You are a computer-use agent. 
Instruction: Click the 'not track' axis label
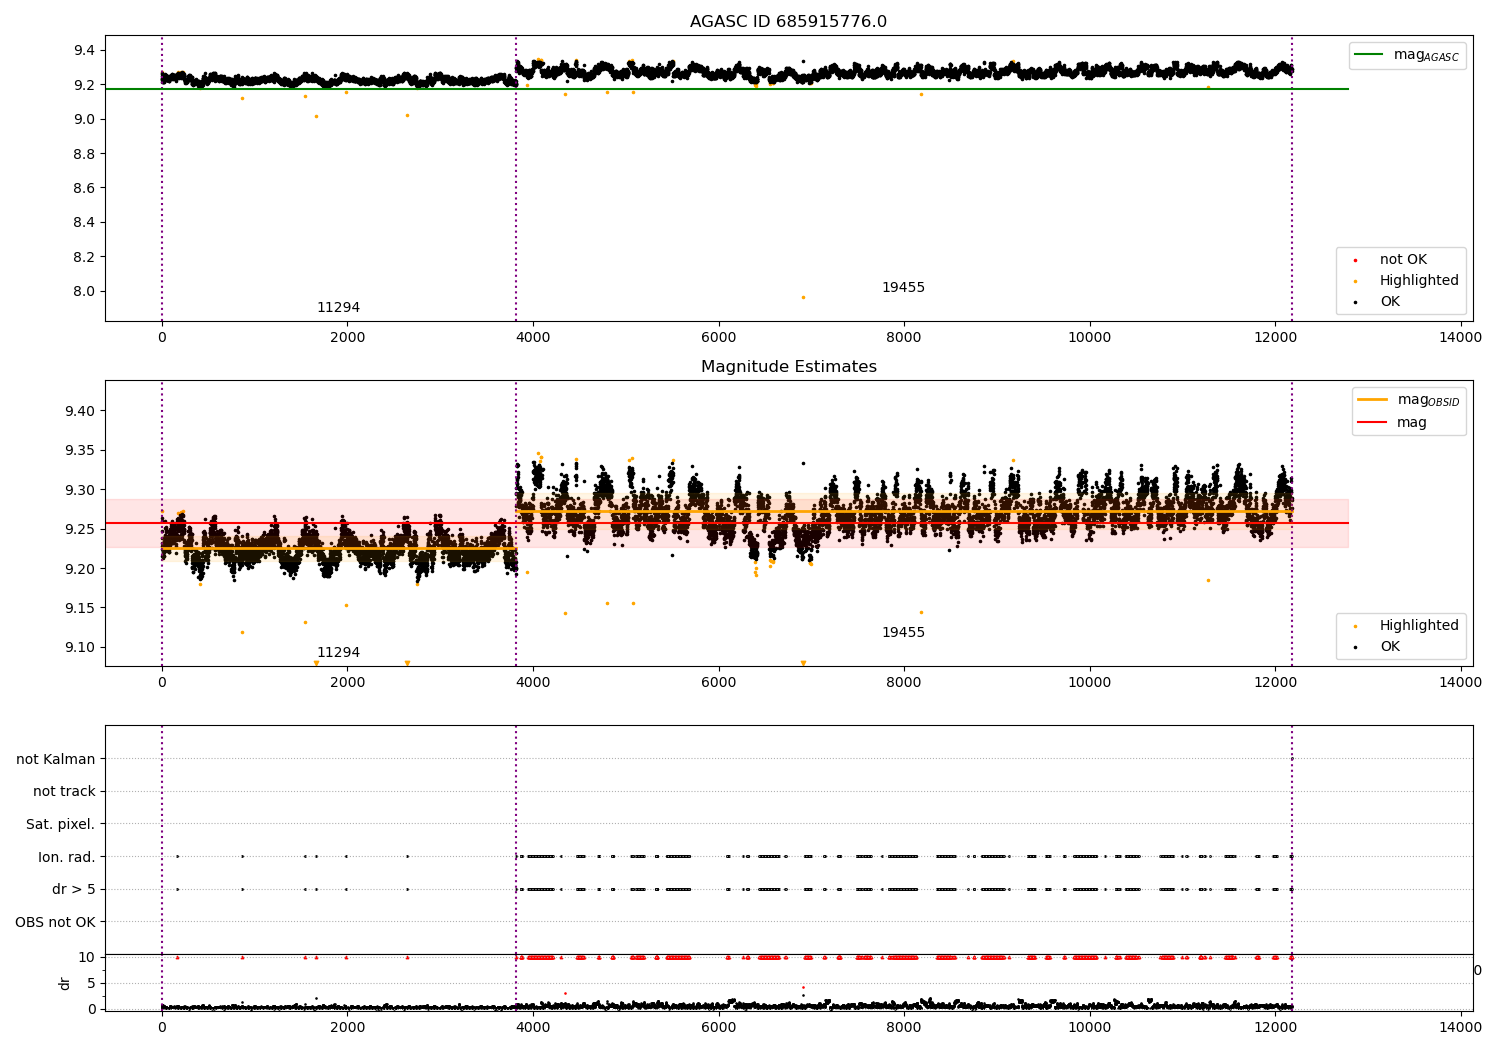click(64, 791)
